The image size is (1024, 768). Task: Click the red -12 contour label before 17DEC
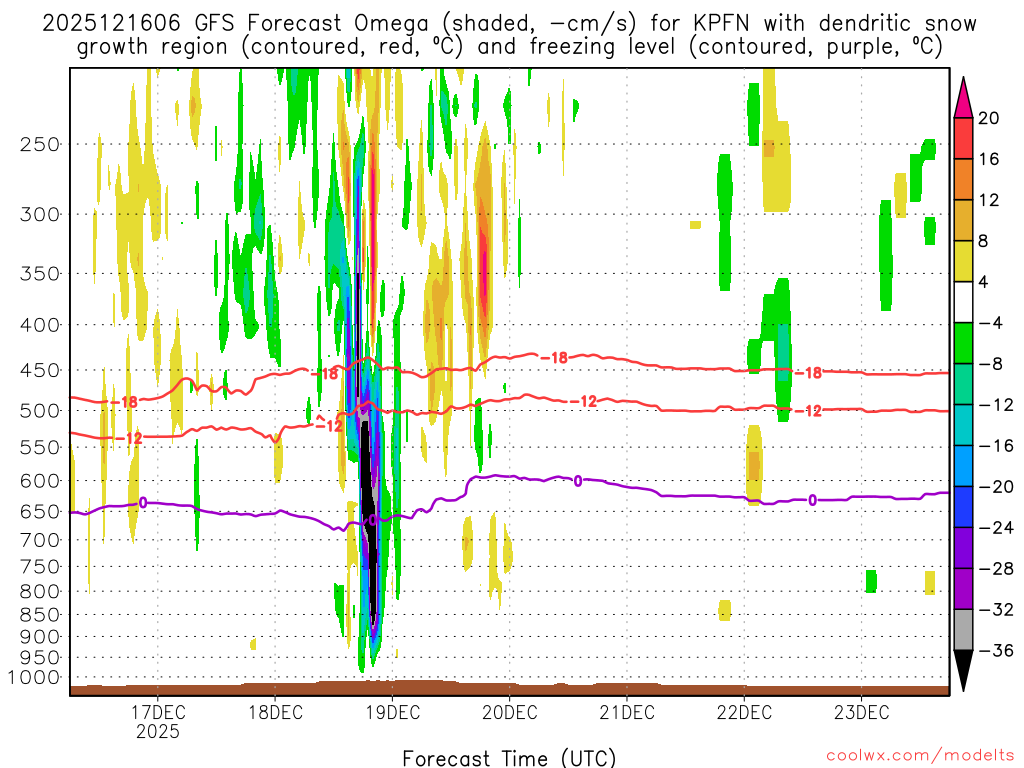point(130,438)
